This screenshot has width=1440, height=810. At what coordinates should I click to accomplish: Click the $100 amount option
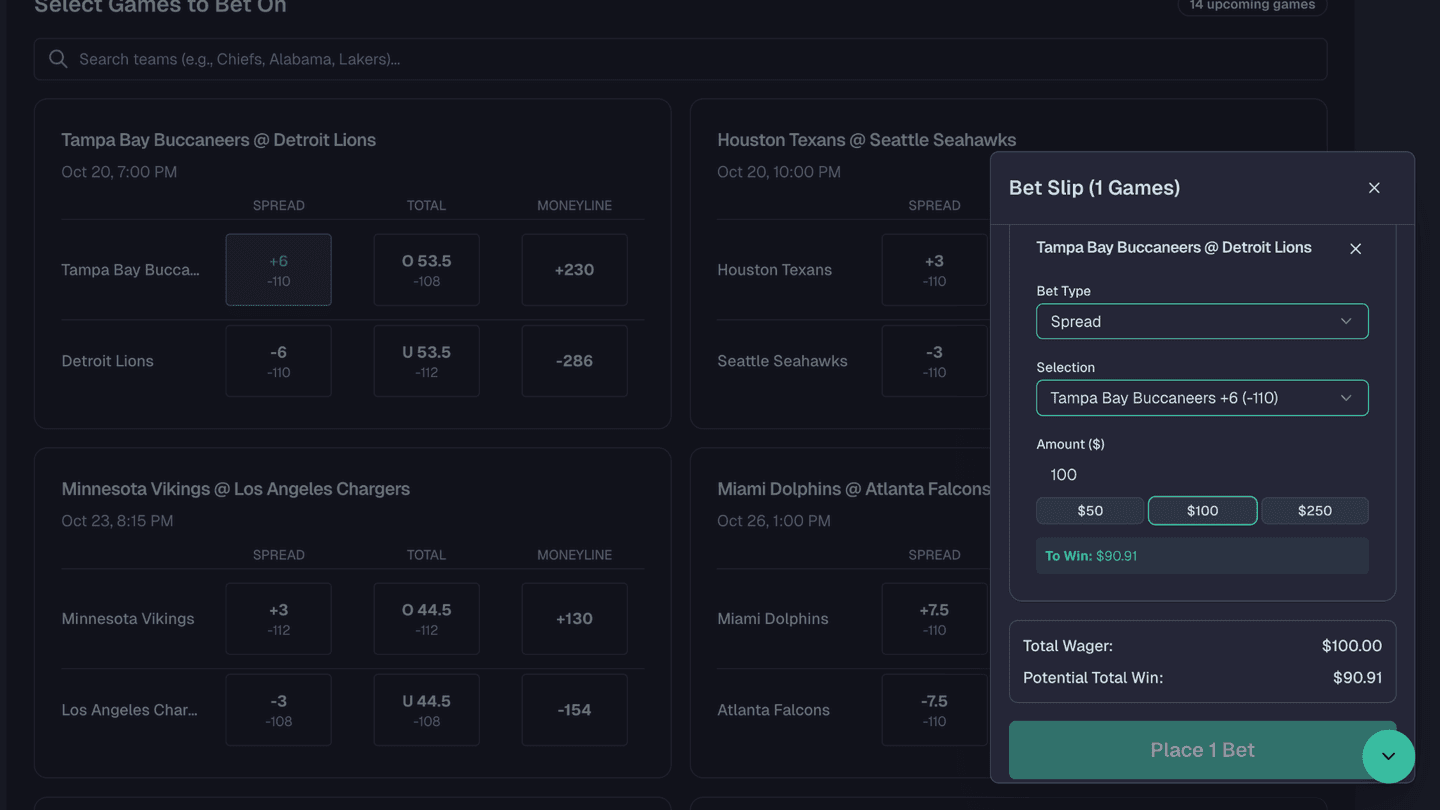(1202, 510)
